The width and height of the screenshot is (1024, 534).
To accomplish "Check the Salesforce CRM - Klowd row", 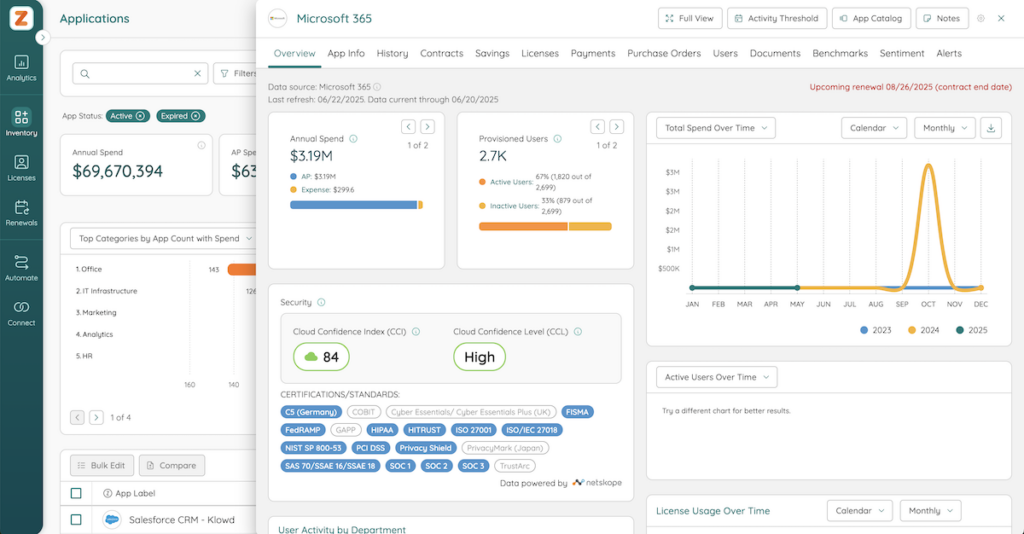I will pos(76,520).
